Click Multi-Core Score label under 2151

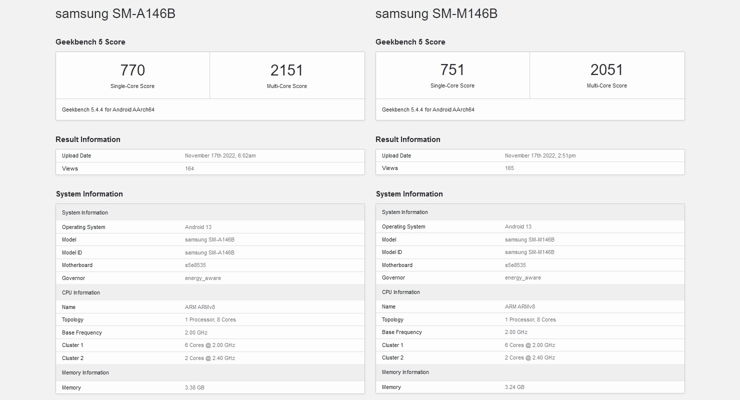(286, 86)
